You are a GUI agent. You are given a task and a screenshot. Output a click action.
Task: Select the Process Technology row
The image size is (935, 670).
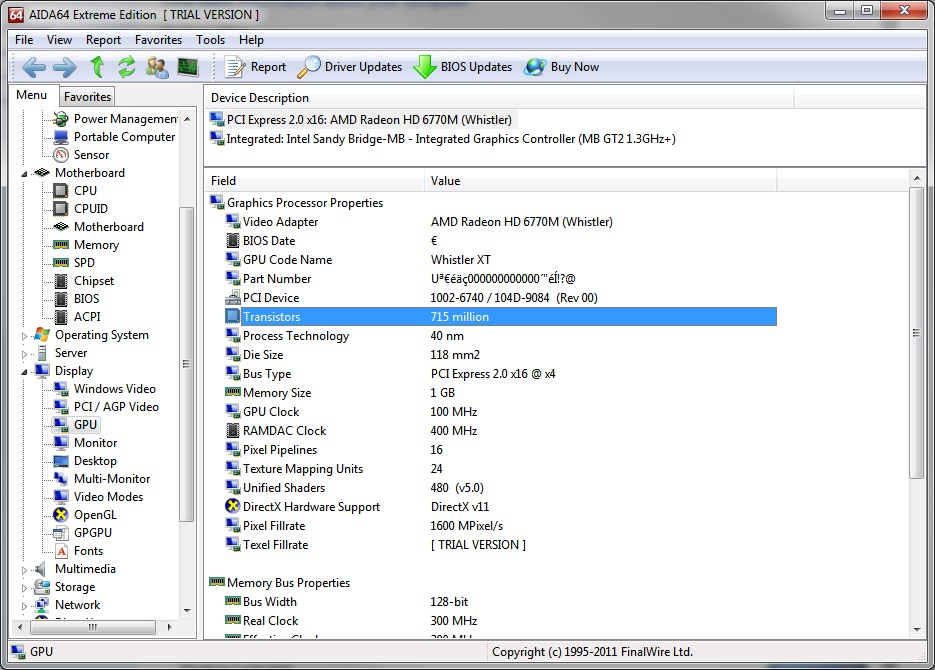coord(500,336)
